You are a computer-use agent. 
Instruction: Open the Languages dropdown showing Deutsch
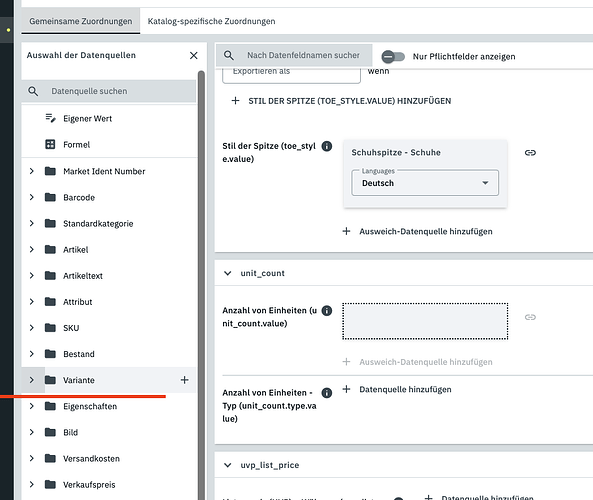click(x=425, y=183)
